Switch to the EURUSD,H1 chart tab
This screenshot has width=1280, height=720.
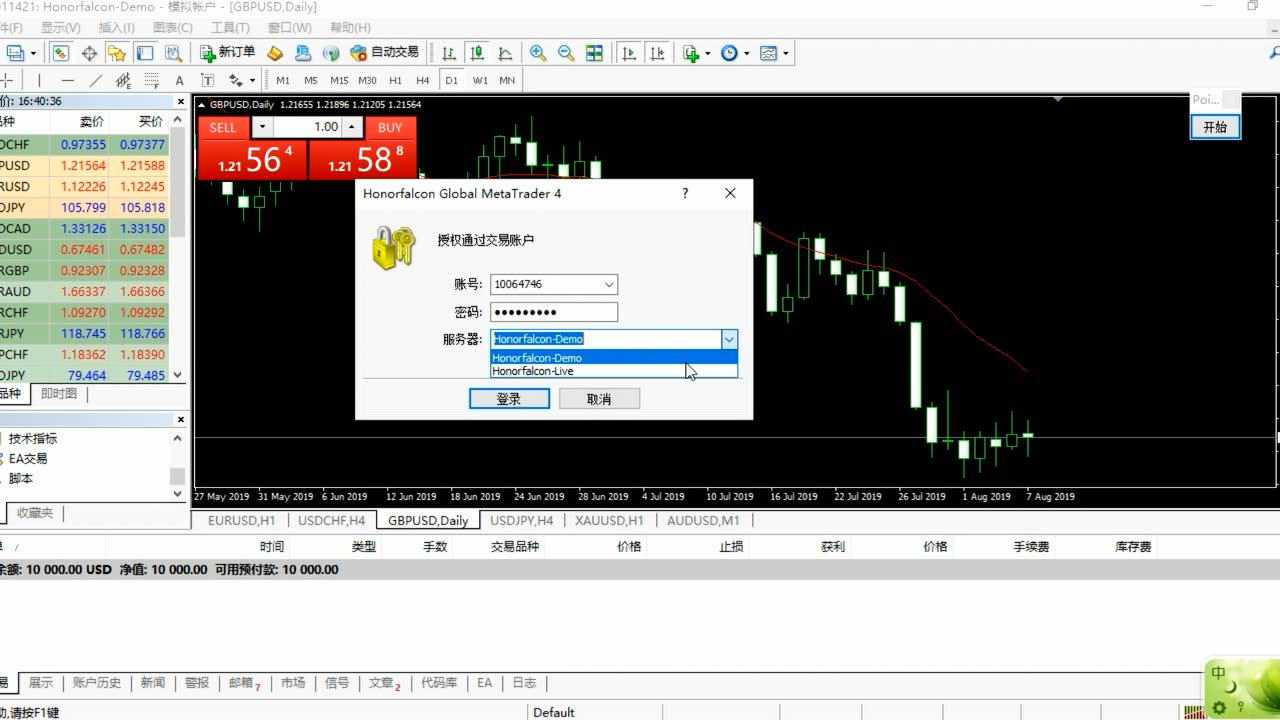point(241,520)
